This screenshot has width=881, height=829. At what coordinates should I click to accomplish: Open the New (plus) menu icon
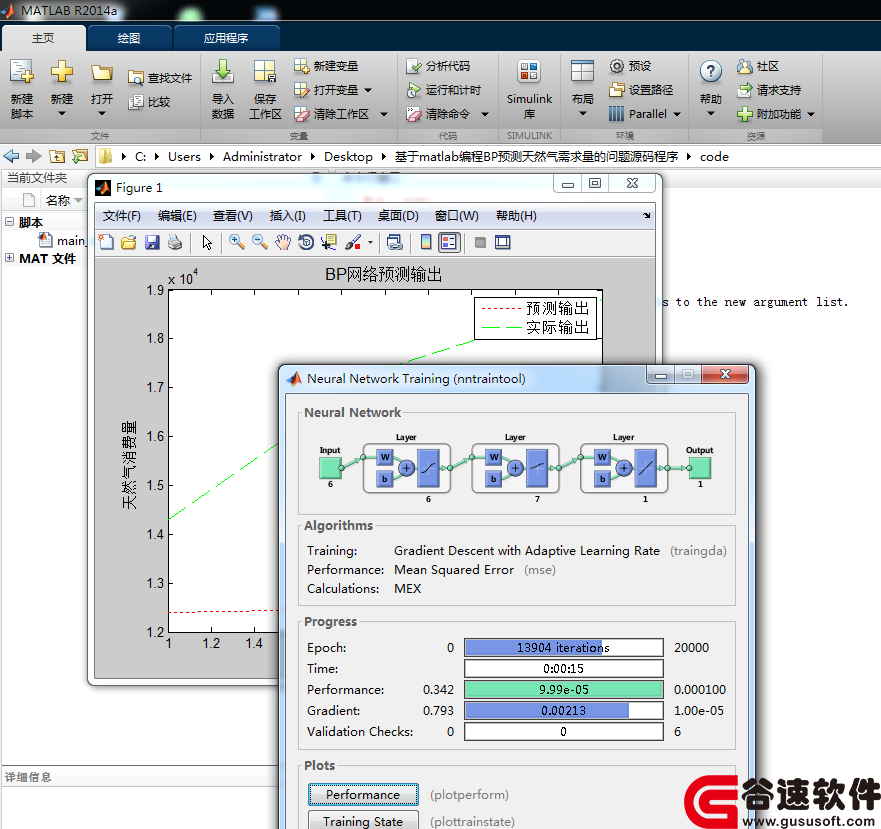[62, 73]
